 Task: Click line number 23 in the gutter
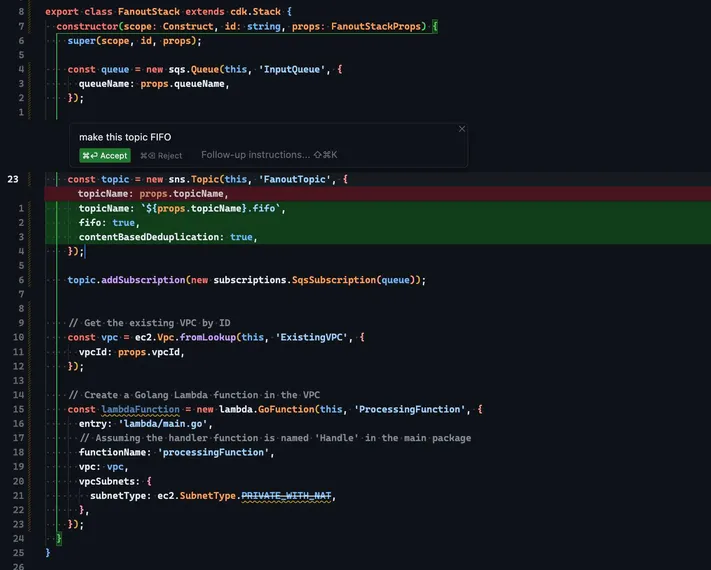[13, 179]
